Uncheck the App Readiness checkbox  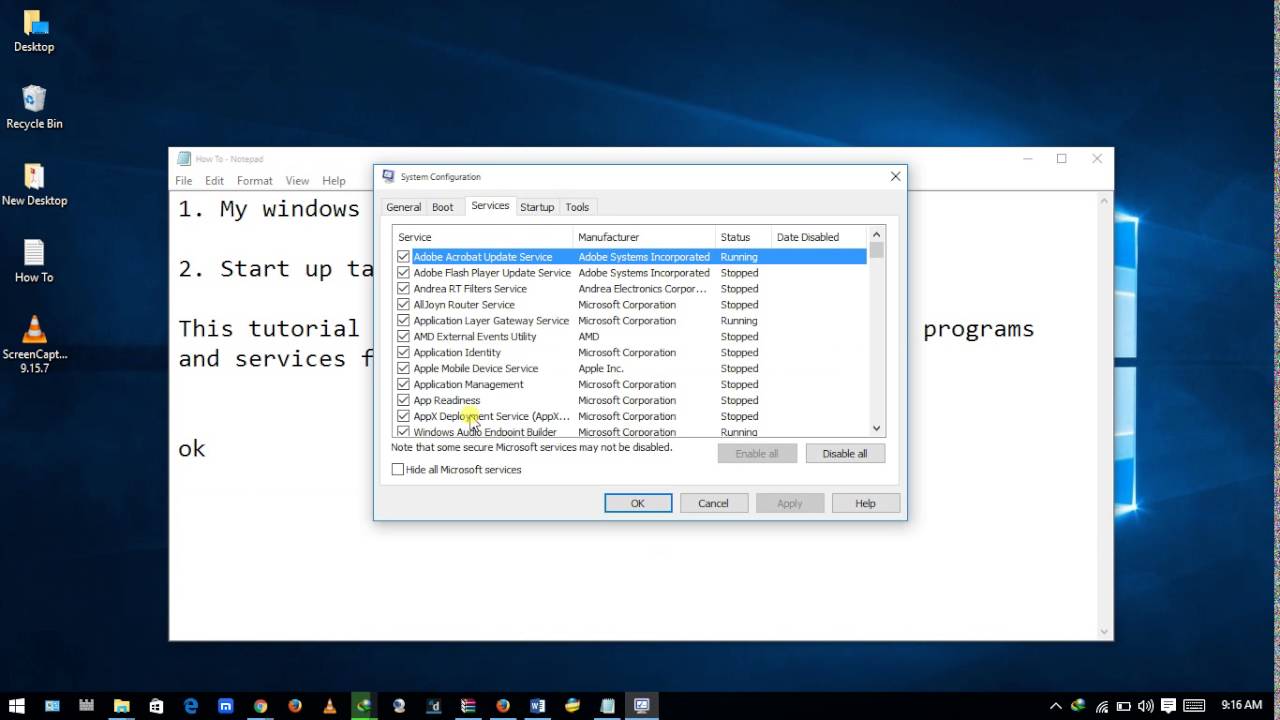[x=403, y=401]
